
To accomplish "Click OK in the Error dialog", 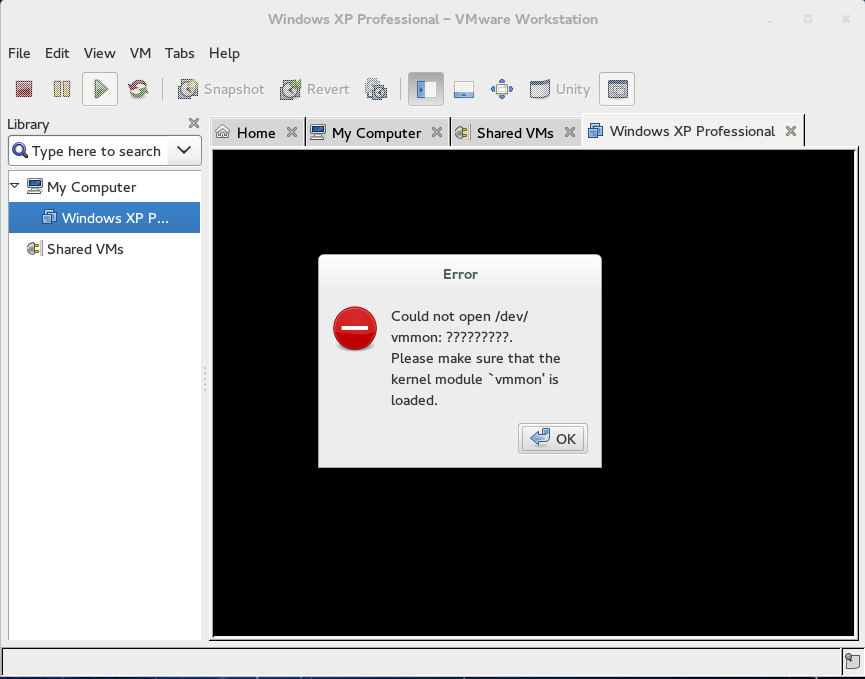I will pyautogui.click(x=553, y=439).
